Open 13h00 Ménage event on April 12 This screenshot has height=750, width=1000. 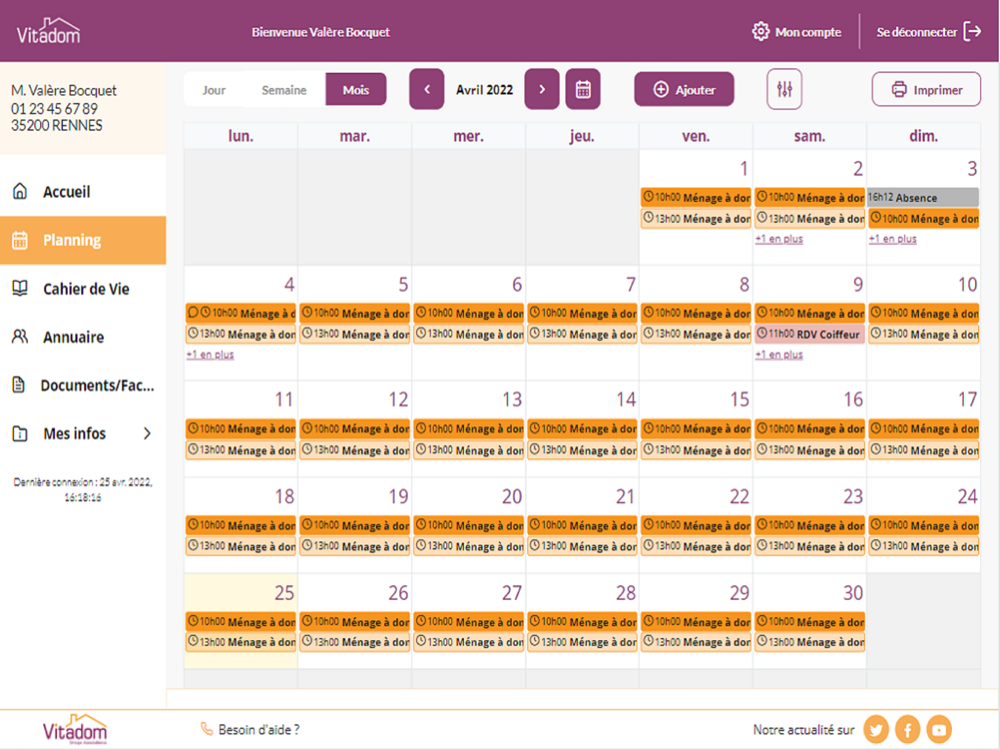[355, 450]
